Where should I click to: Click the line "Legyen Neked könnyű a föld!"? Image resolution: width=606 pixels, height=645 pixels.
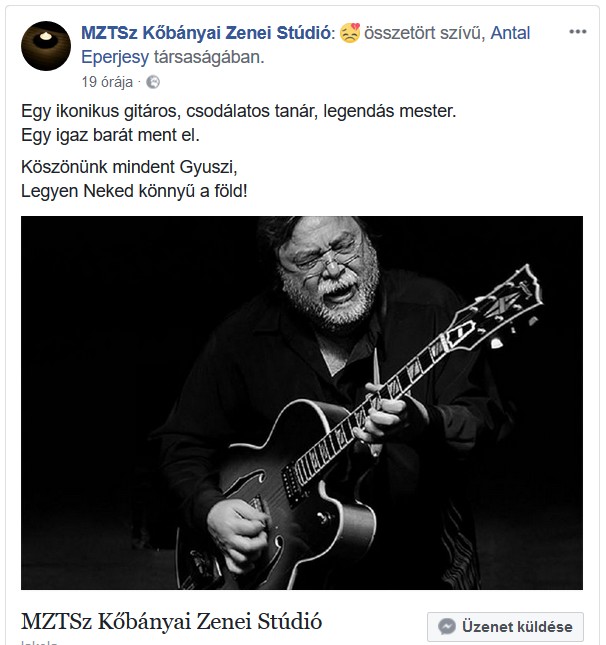[134, 188]
